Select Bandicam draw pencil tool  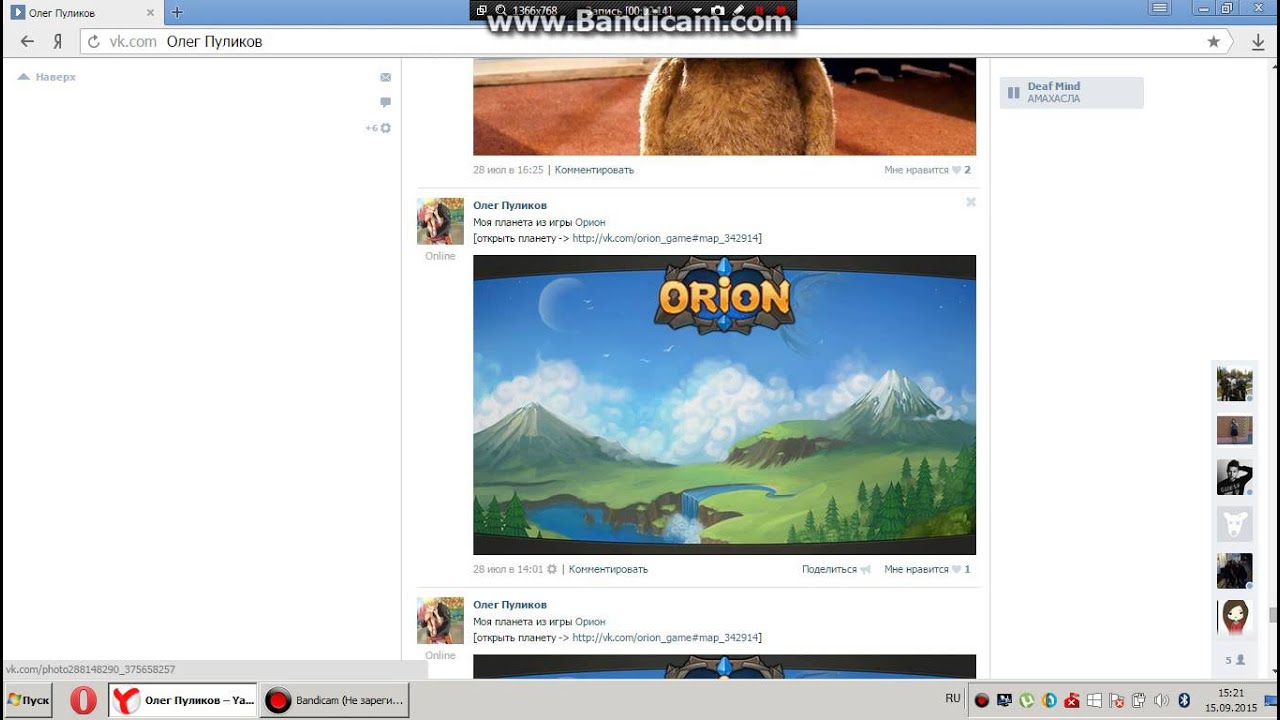(x=738, y=10)
